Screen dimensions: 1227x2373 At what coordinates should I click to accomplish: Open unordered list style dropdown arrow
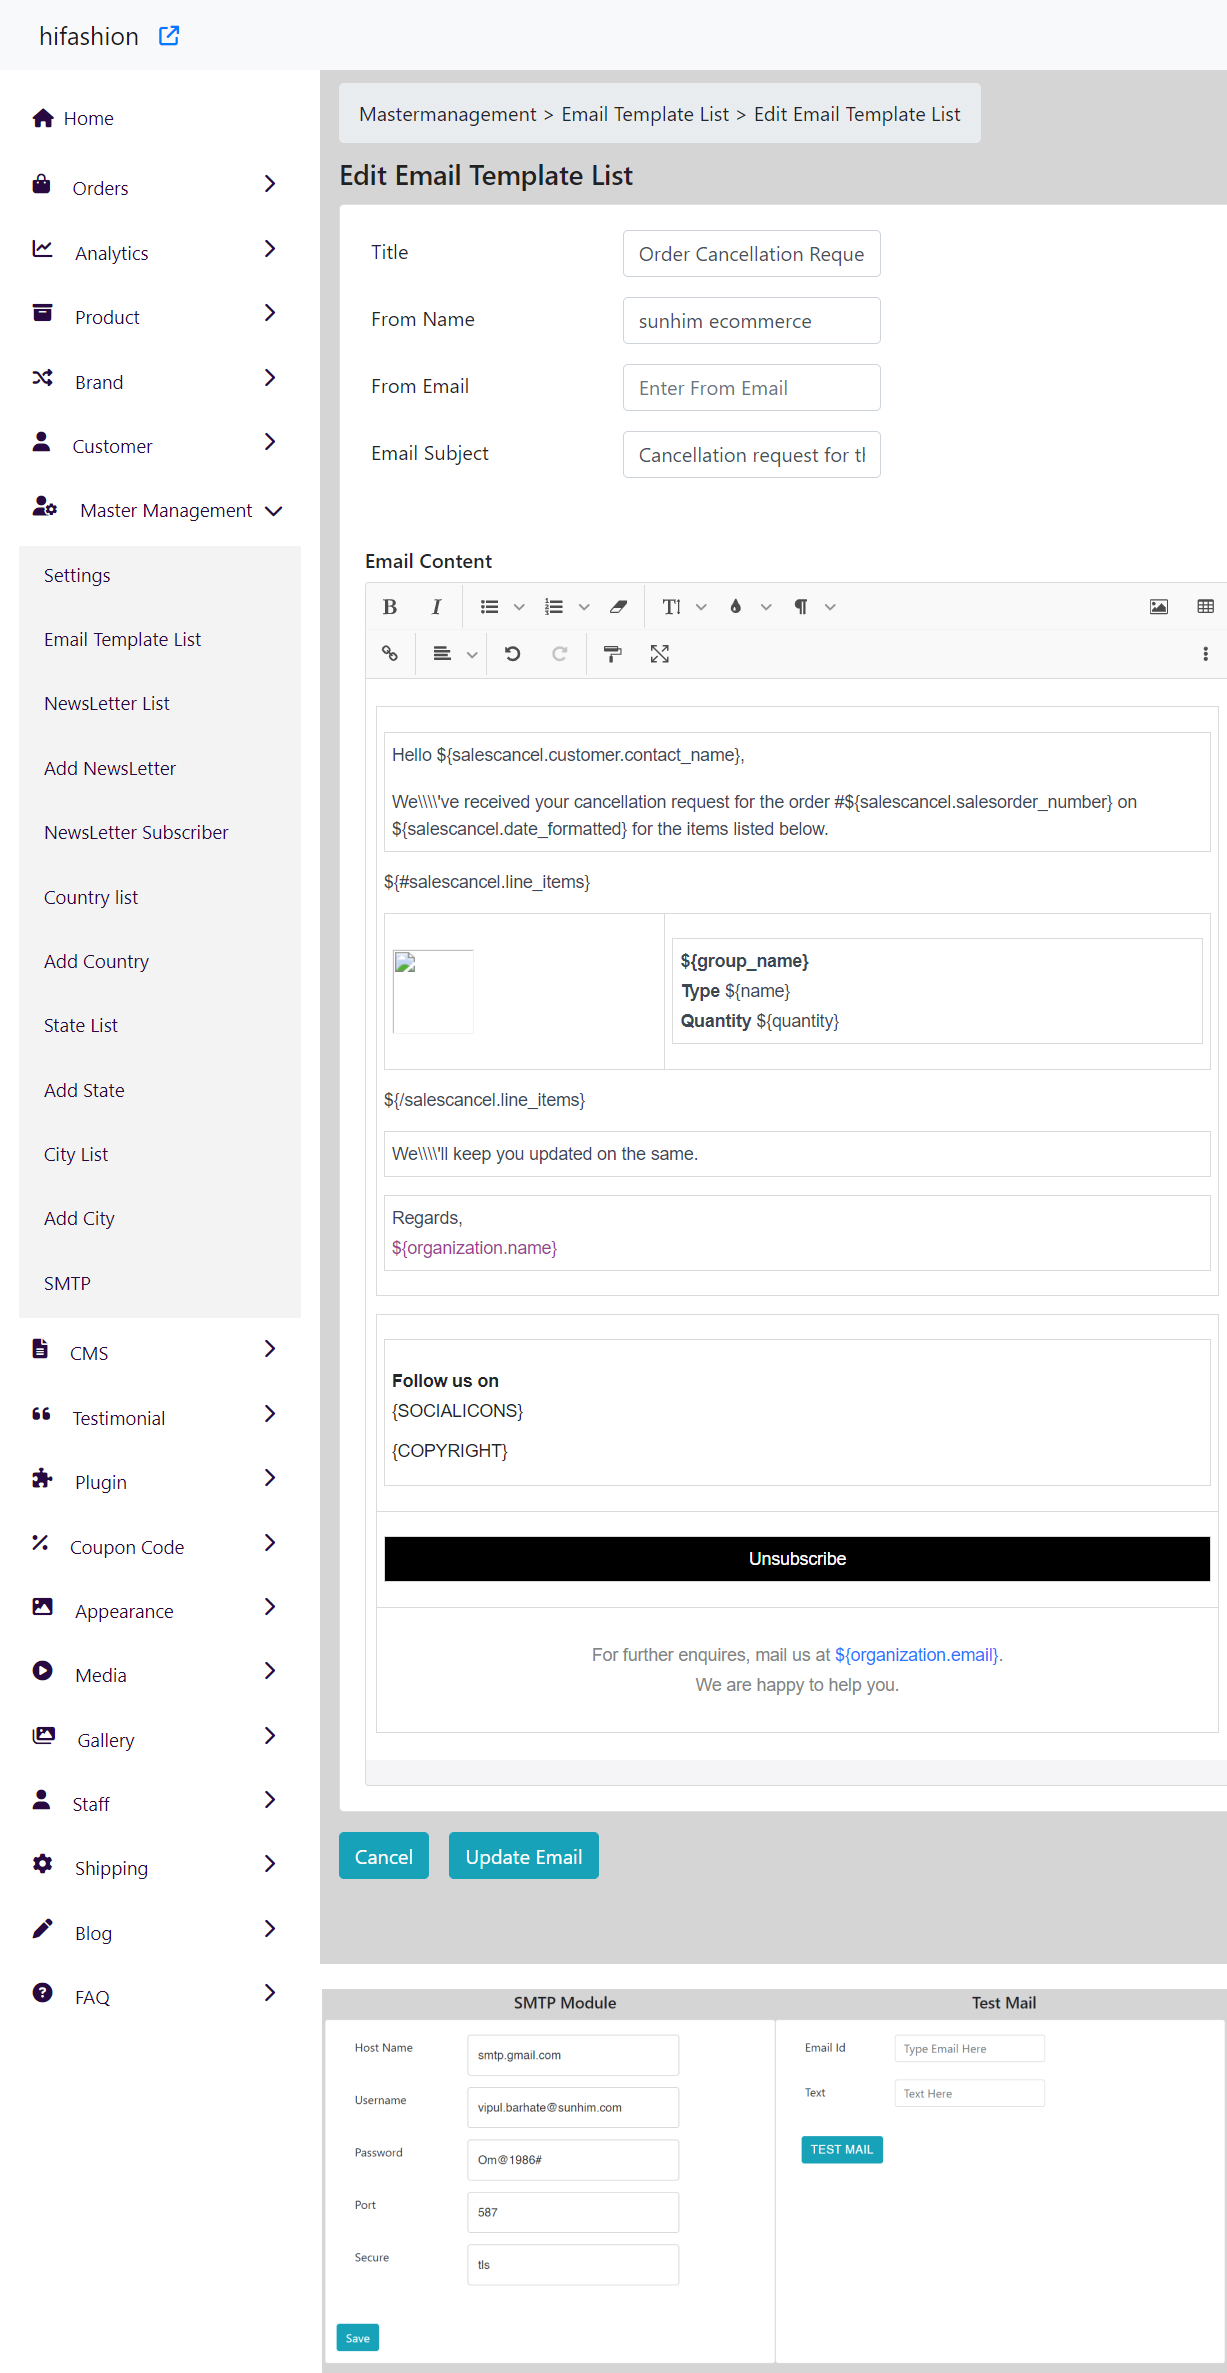coord(519,607)
